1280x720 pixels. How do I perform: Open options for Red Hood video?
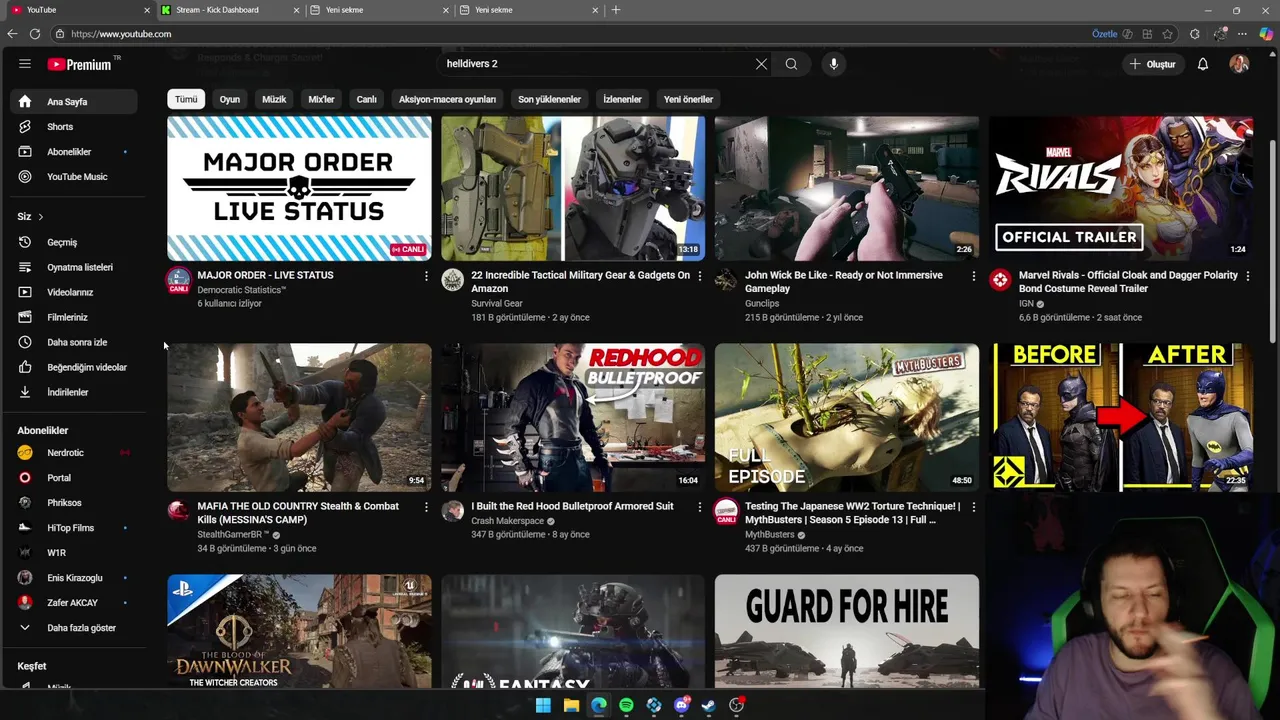point(700,507)
